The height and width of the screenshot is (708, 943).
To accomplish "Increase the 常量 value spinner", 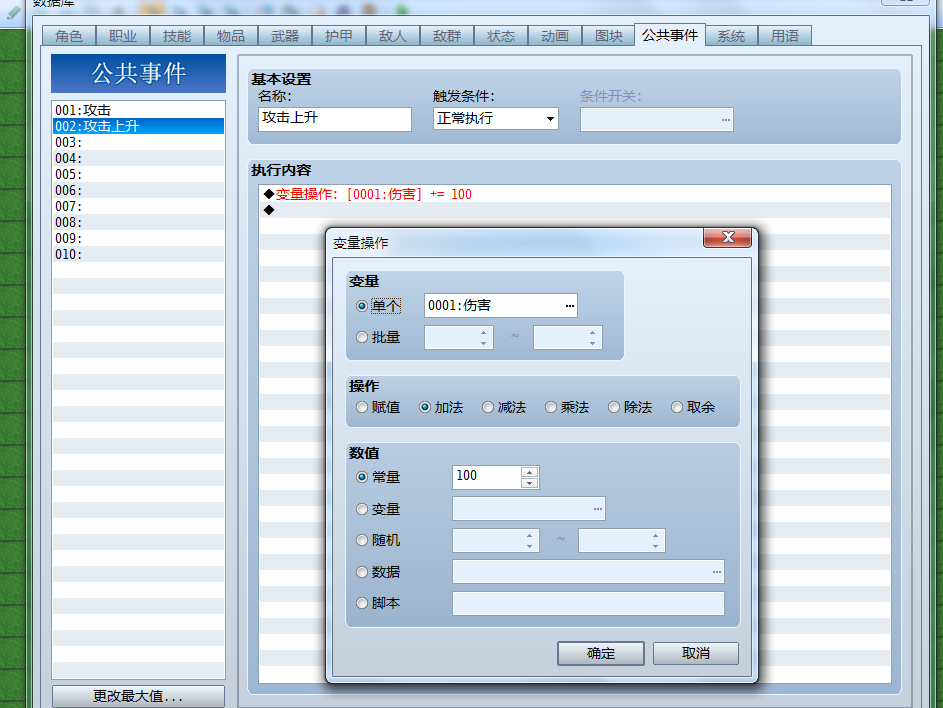I will click(529, 472).
